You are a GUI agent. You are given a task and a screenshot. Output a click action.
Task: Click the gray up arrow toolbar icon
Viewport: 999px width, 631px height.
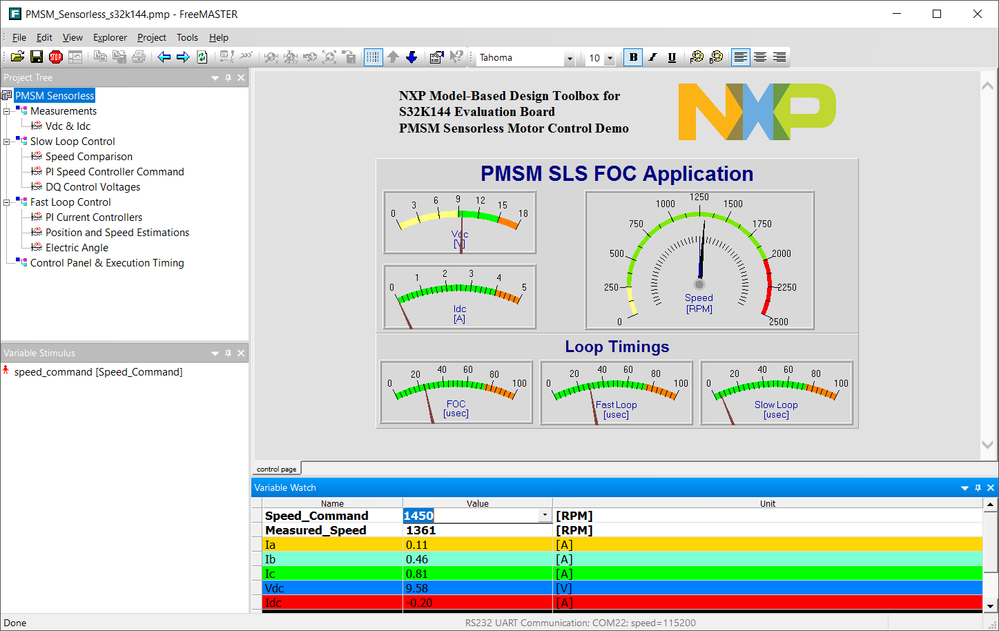393,57
